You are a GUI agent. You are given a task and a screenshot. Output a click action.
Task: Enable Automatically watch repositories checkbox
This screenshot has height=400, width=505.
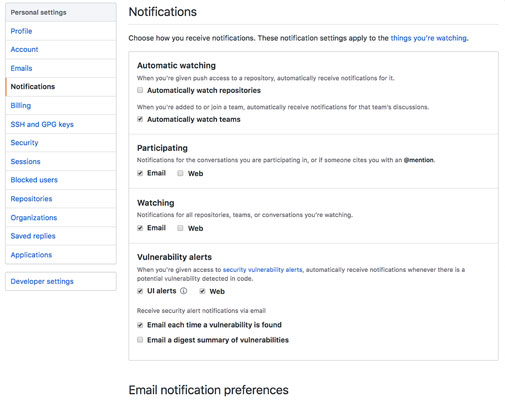[140, 90]
